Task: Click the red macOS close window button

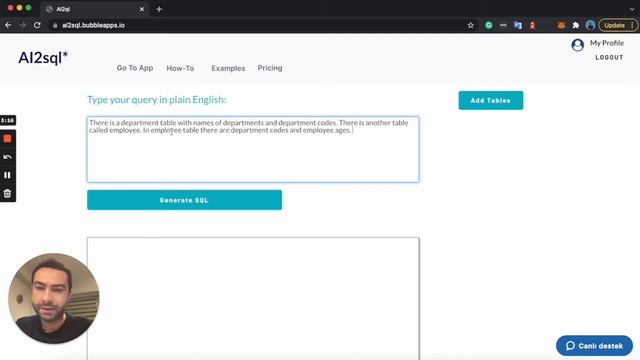Action: pos(10,8)
